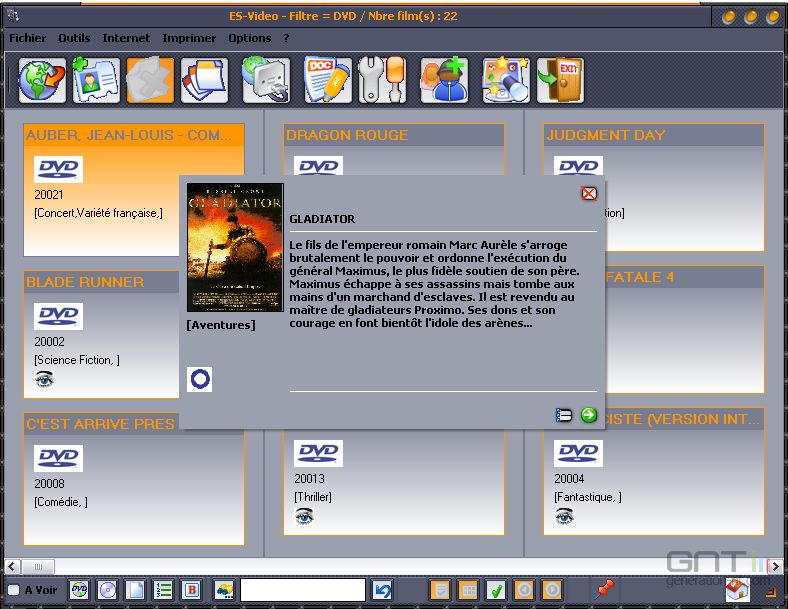Click the [Comédie, ] genre label
This screenshot has width=788, height=609.
(x=61, y=502)
